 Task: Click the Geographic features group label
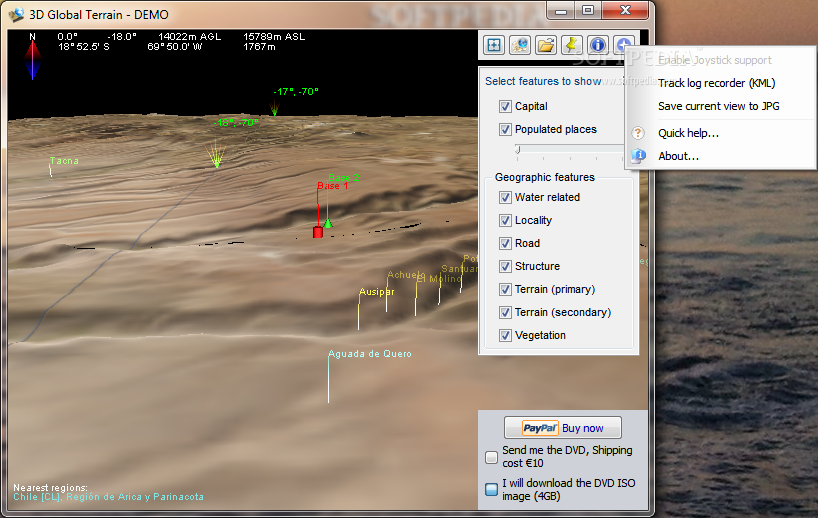[x=545, y=177]
